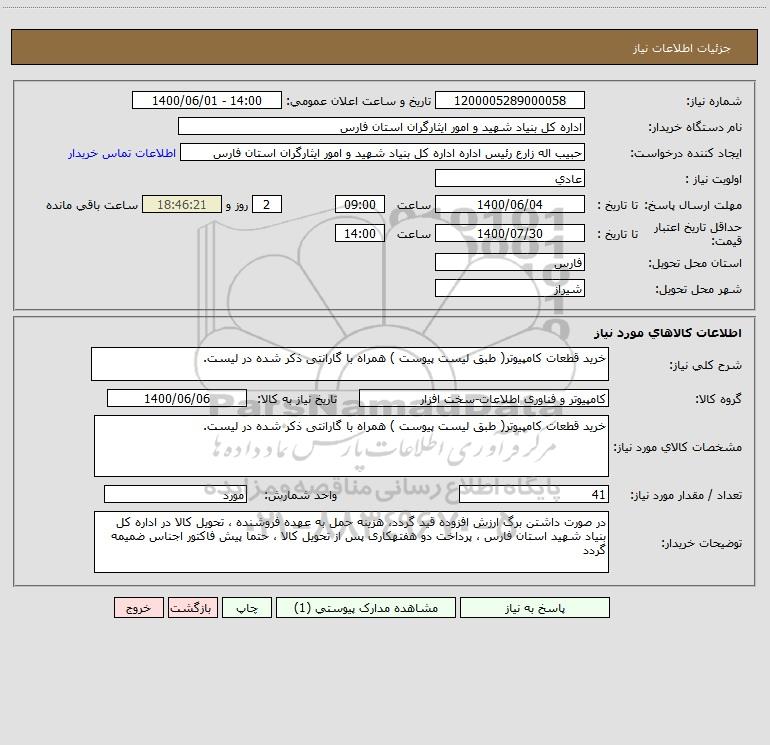Image resolution: width=770 pixels, height=745 pixels.
Task: Click the پاسخ به نیاز button
Action: (x=535, y=607)
